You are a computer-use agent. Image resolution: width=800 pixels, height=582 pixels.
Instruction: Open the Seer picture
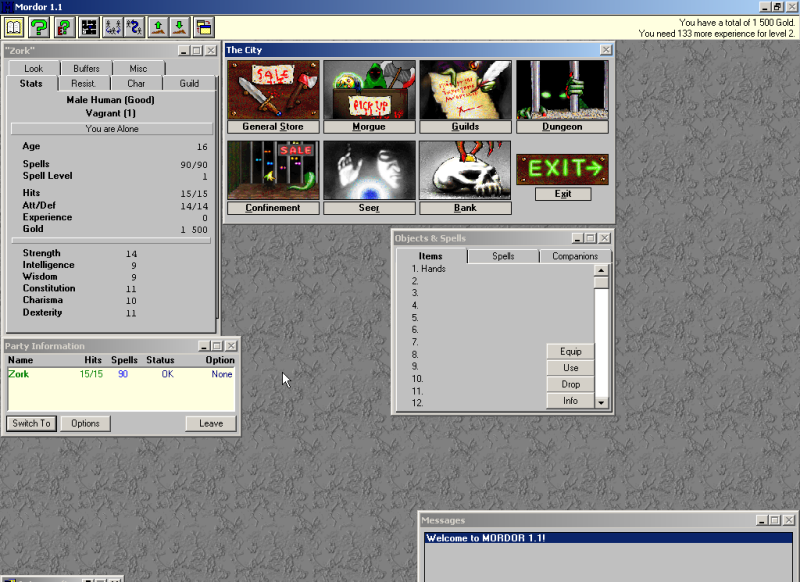click(369, 170)
